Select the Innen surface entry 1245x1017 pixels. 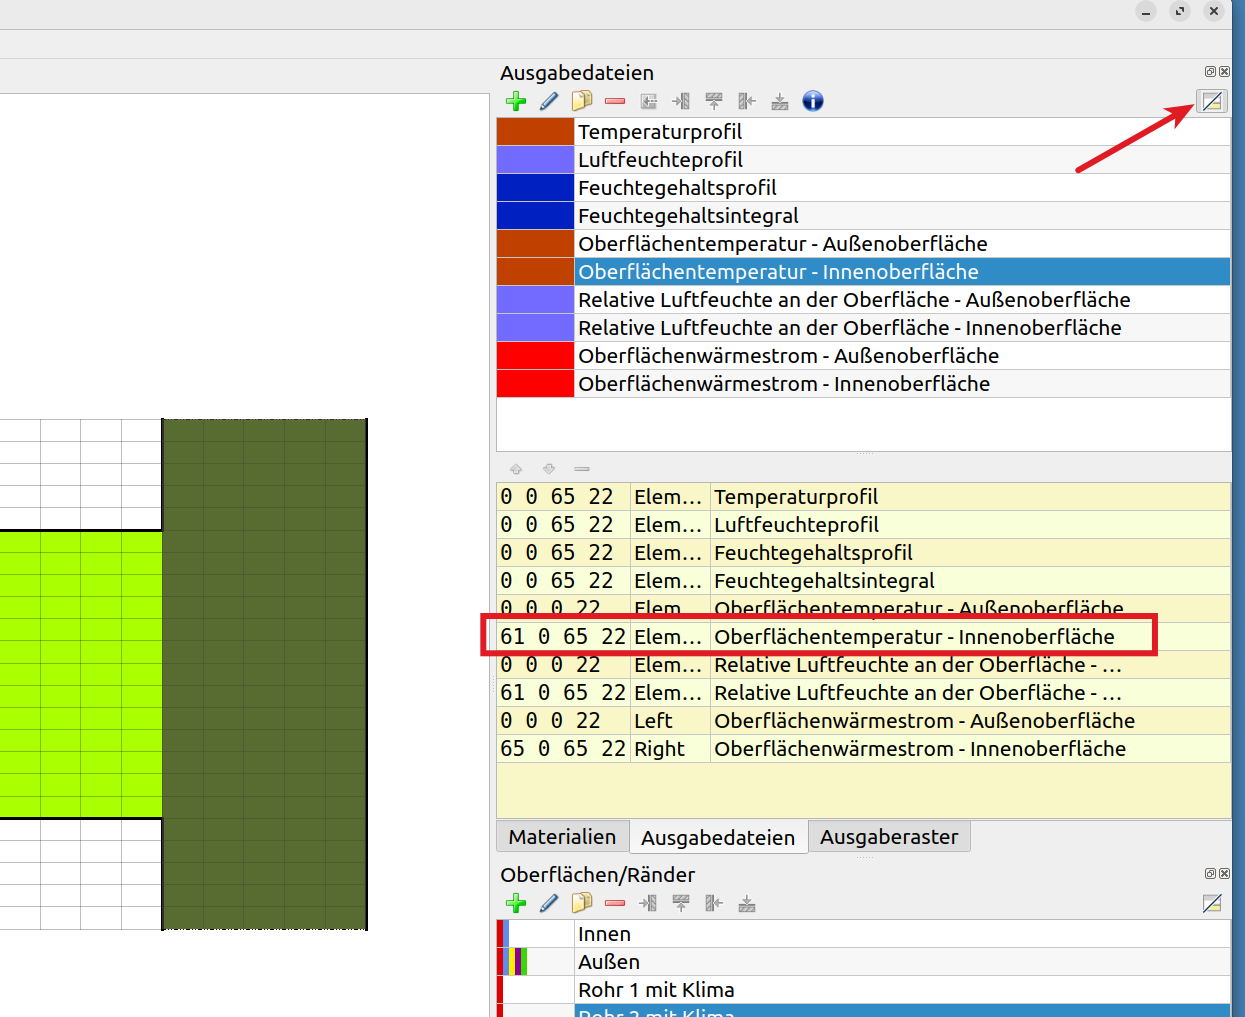click(x=863, y=934)
